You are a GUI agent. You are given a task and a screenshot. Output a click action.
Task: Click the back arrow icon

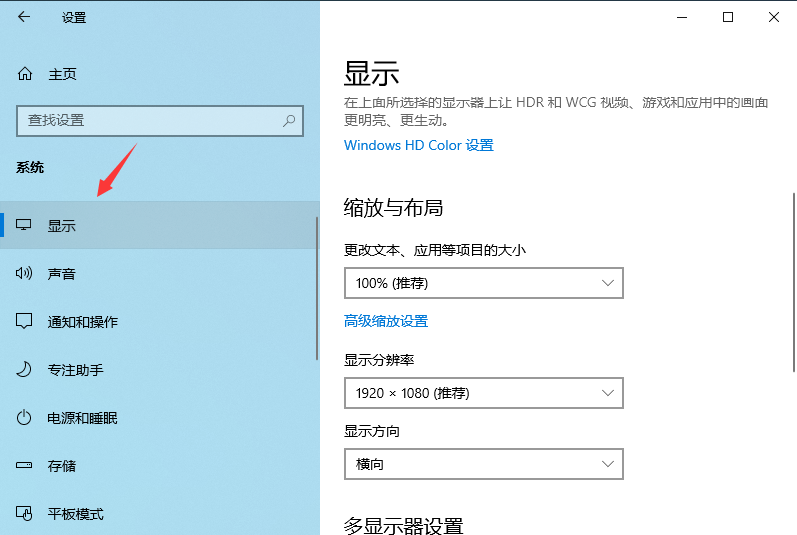[24, 17]
